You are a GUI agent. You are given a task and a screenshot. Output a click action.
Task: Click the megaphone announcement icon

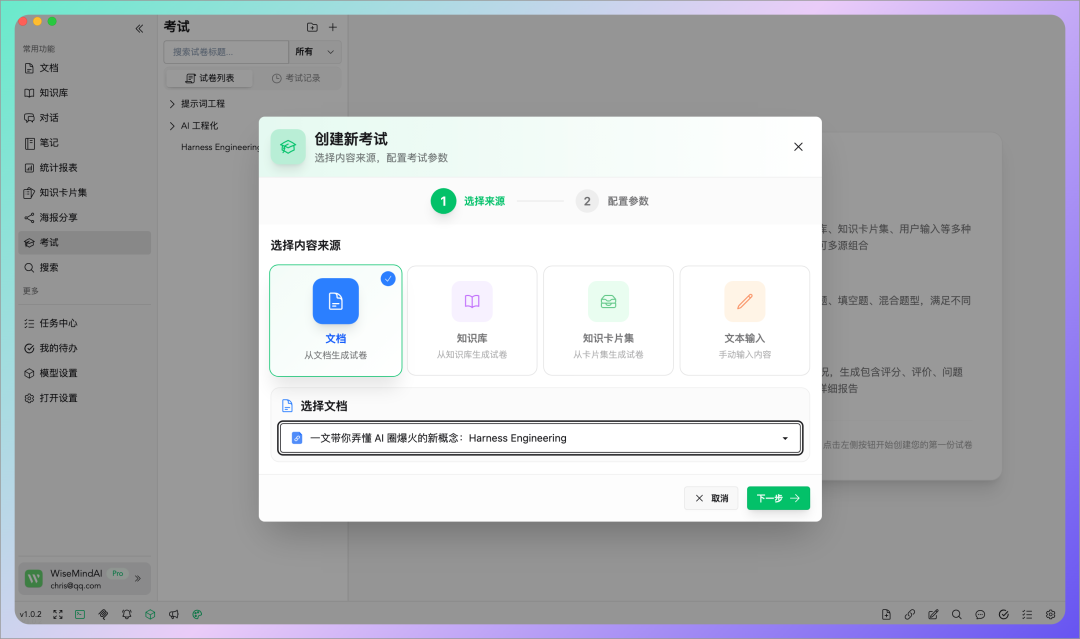174,614
